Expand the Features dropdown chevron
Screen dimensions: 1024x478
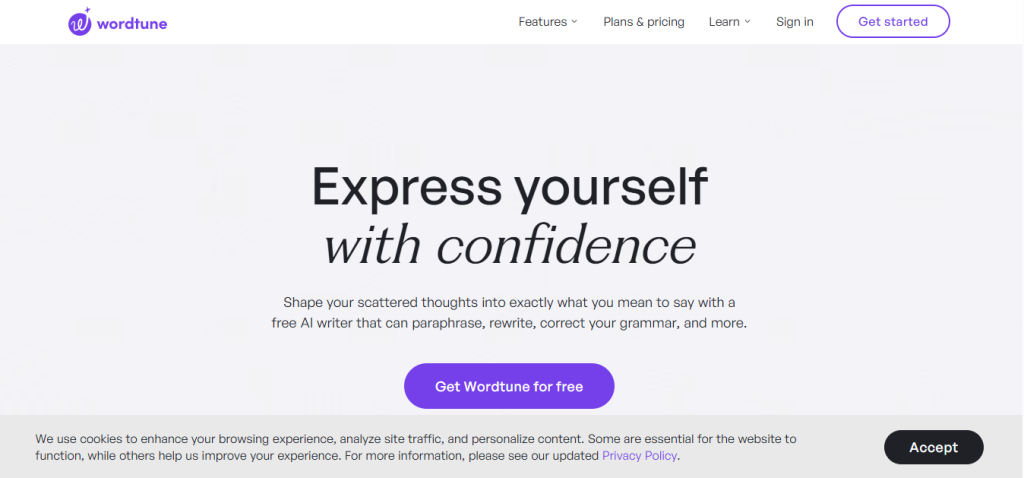575,22
